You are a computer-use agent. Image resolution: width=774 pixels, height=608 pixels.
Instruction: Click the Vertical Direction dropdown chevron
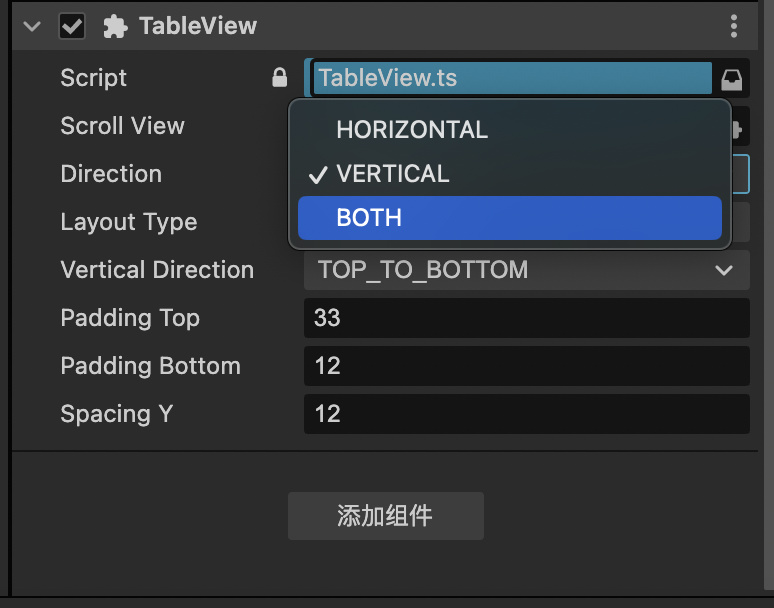pos(724,270)
